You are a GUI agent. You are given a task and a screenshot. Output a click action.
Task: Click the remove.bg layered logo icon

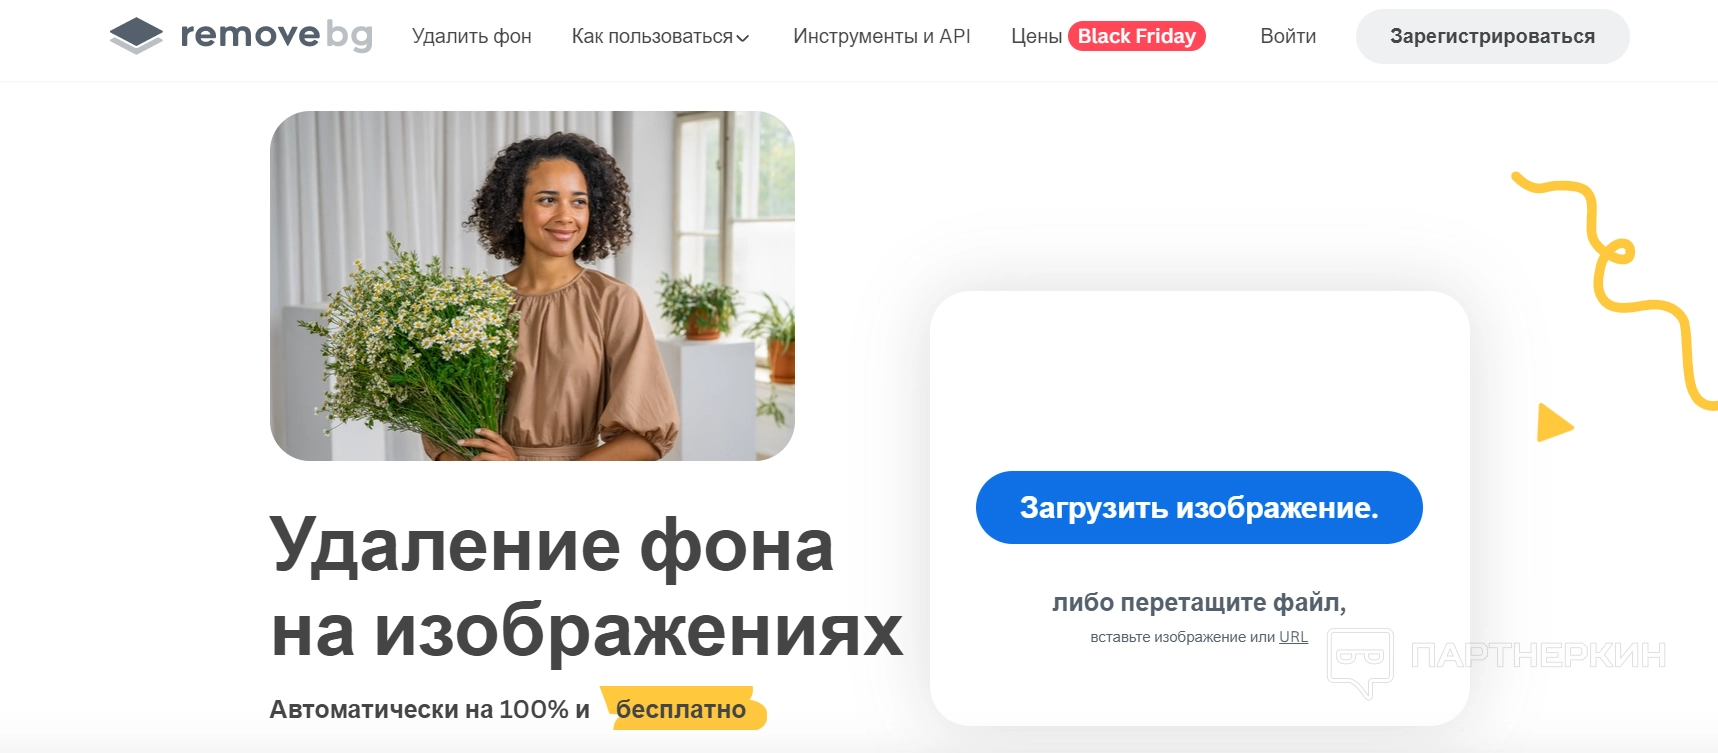coord(136,36)
